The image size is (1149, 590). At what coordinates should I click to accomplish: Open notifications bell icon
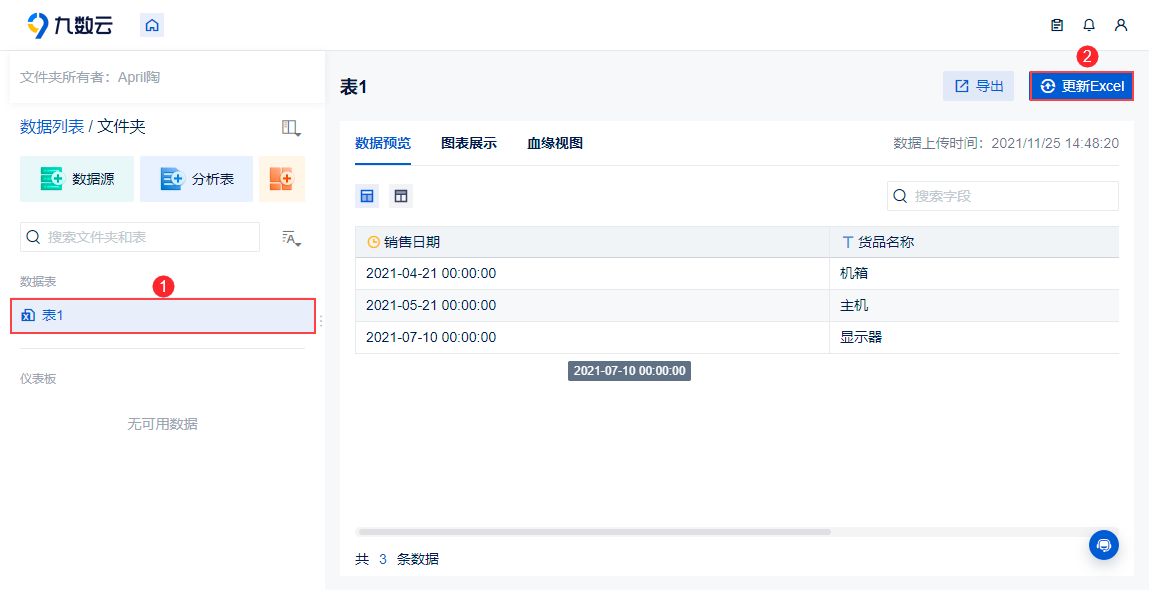1089,25
